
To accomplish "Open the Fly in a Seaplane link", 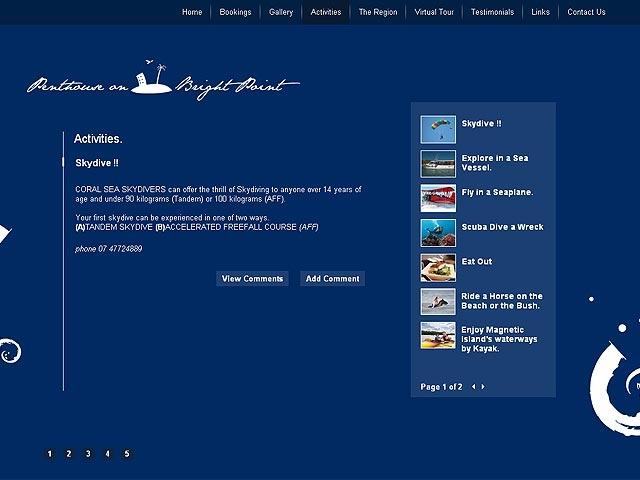I will pos(497,192).
